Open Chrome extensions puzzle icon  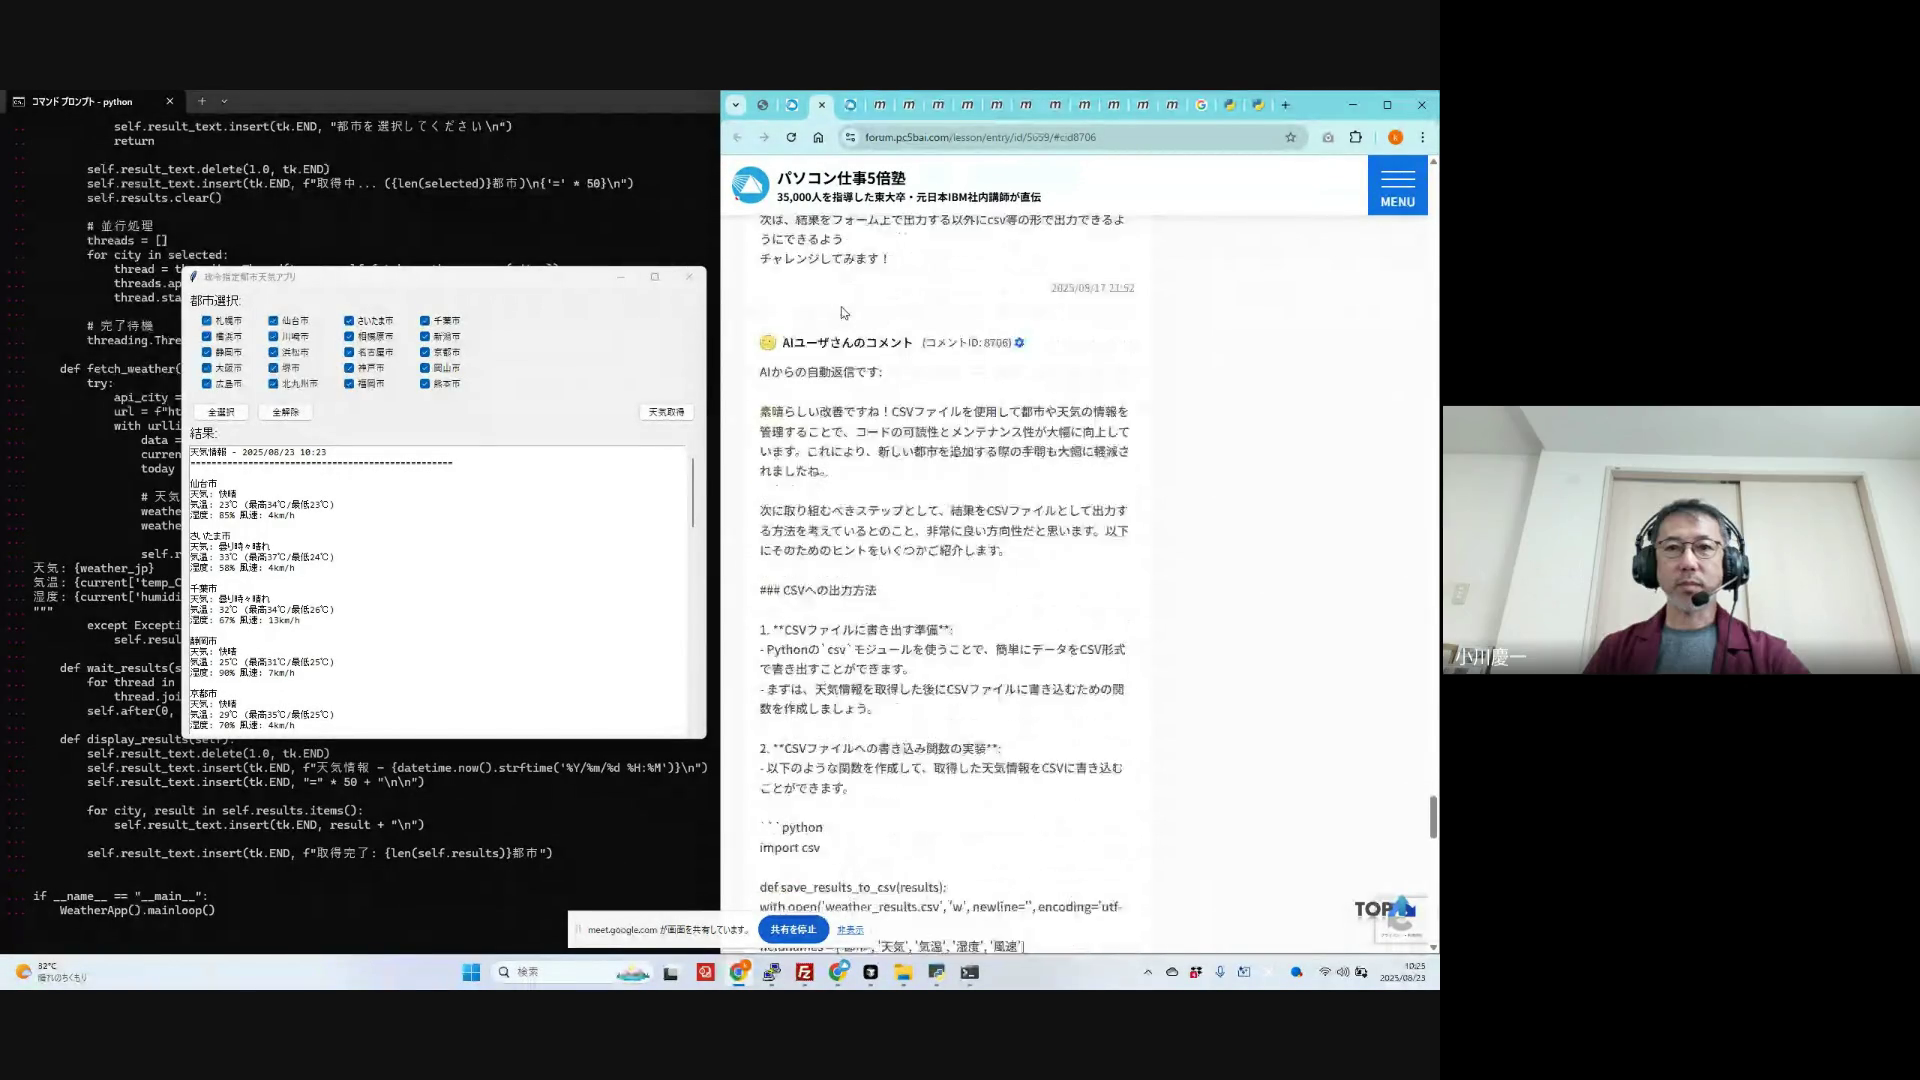coord(1356,138)
